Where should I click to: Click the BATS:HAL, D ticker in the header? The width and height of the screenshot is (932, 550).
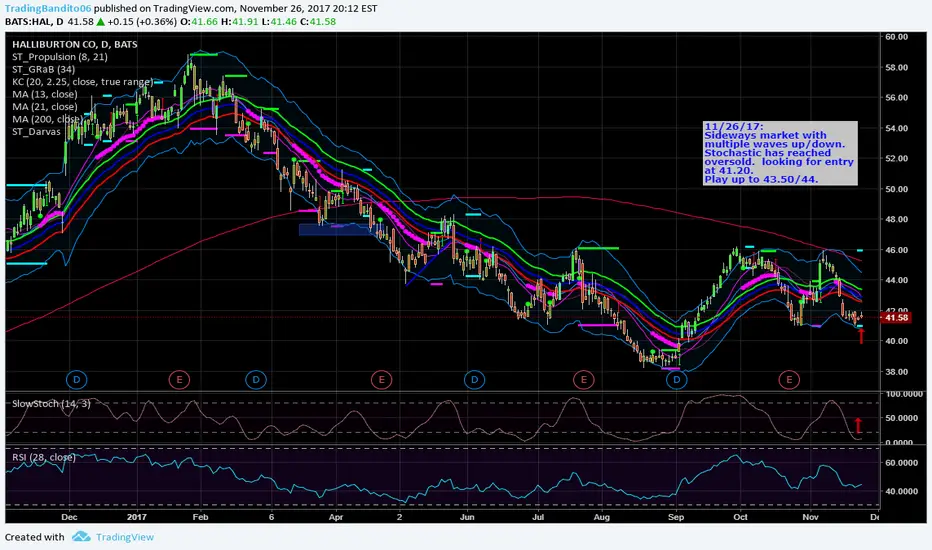34,21
